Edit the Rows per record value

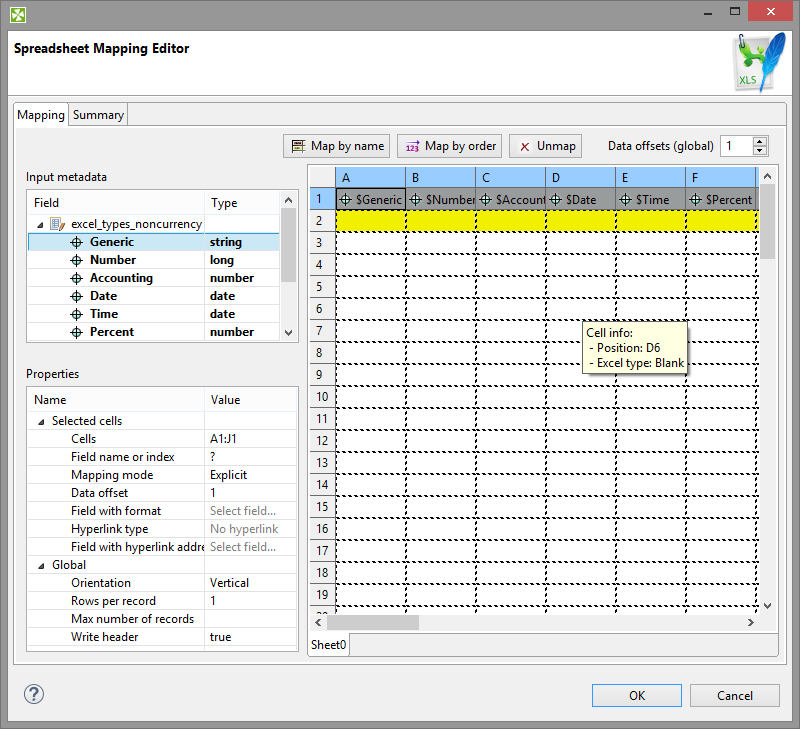pyautogui.click(x=250, y=601)
